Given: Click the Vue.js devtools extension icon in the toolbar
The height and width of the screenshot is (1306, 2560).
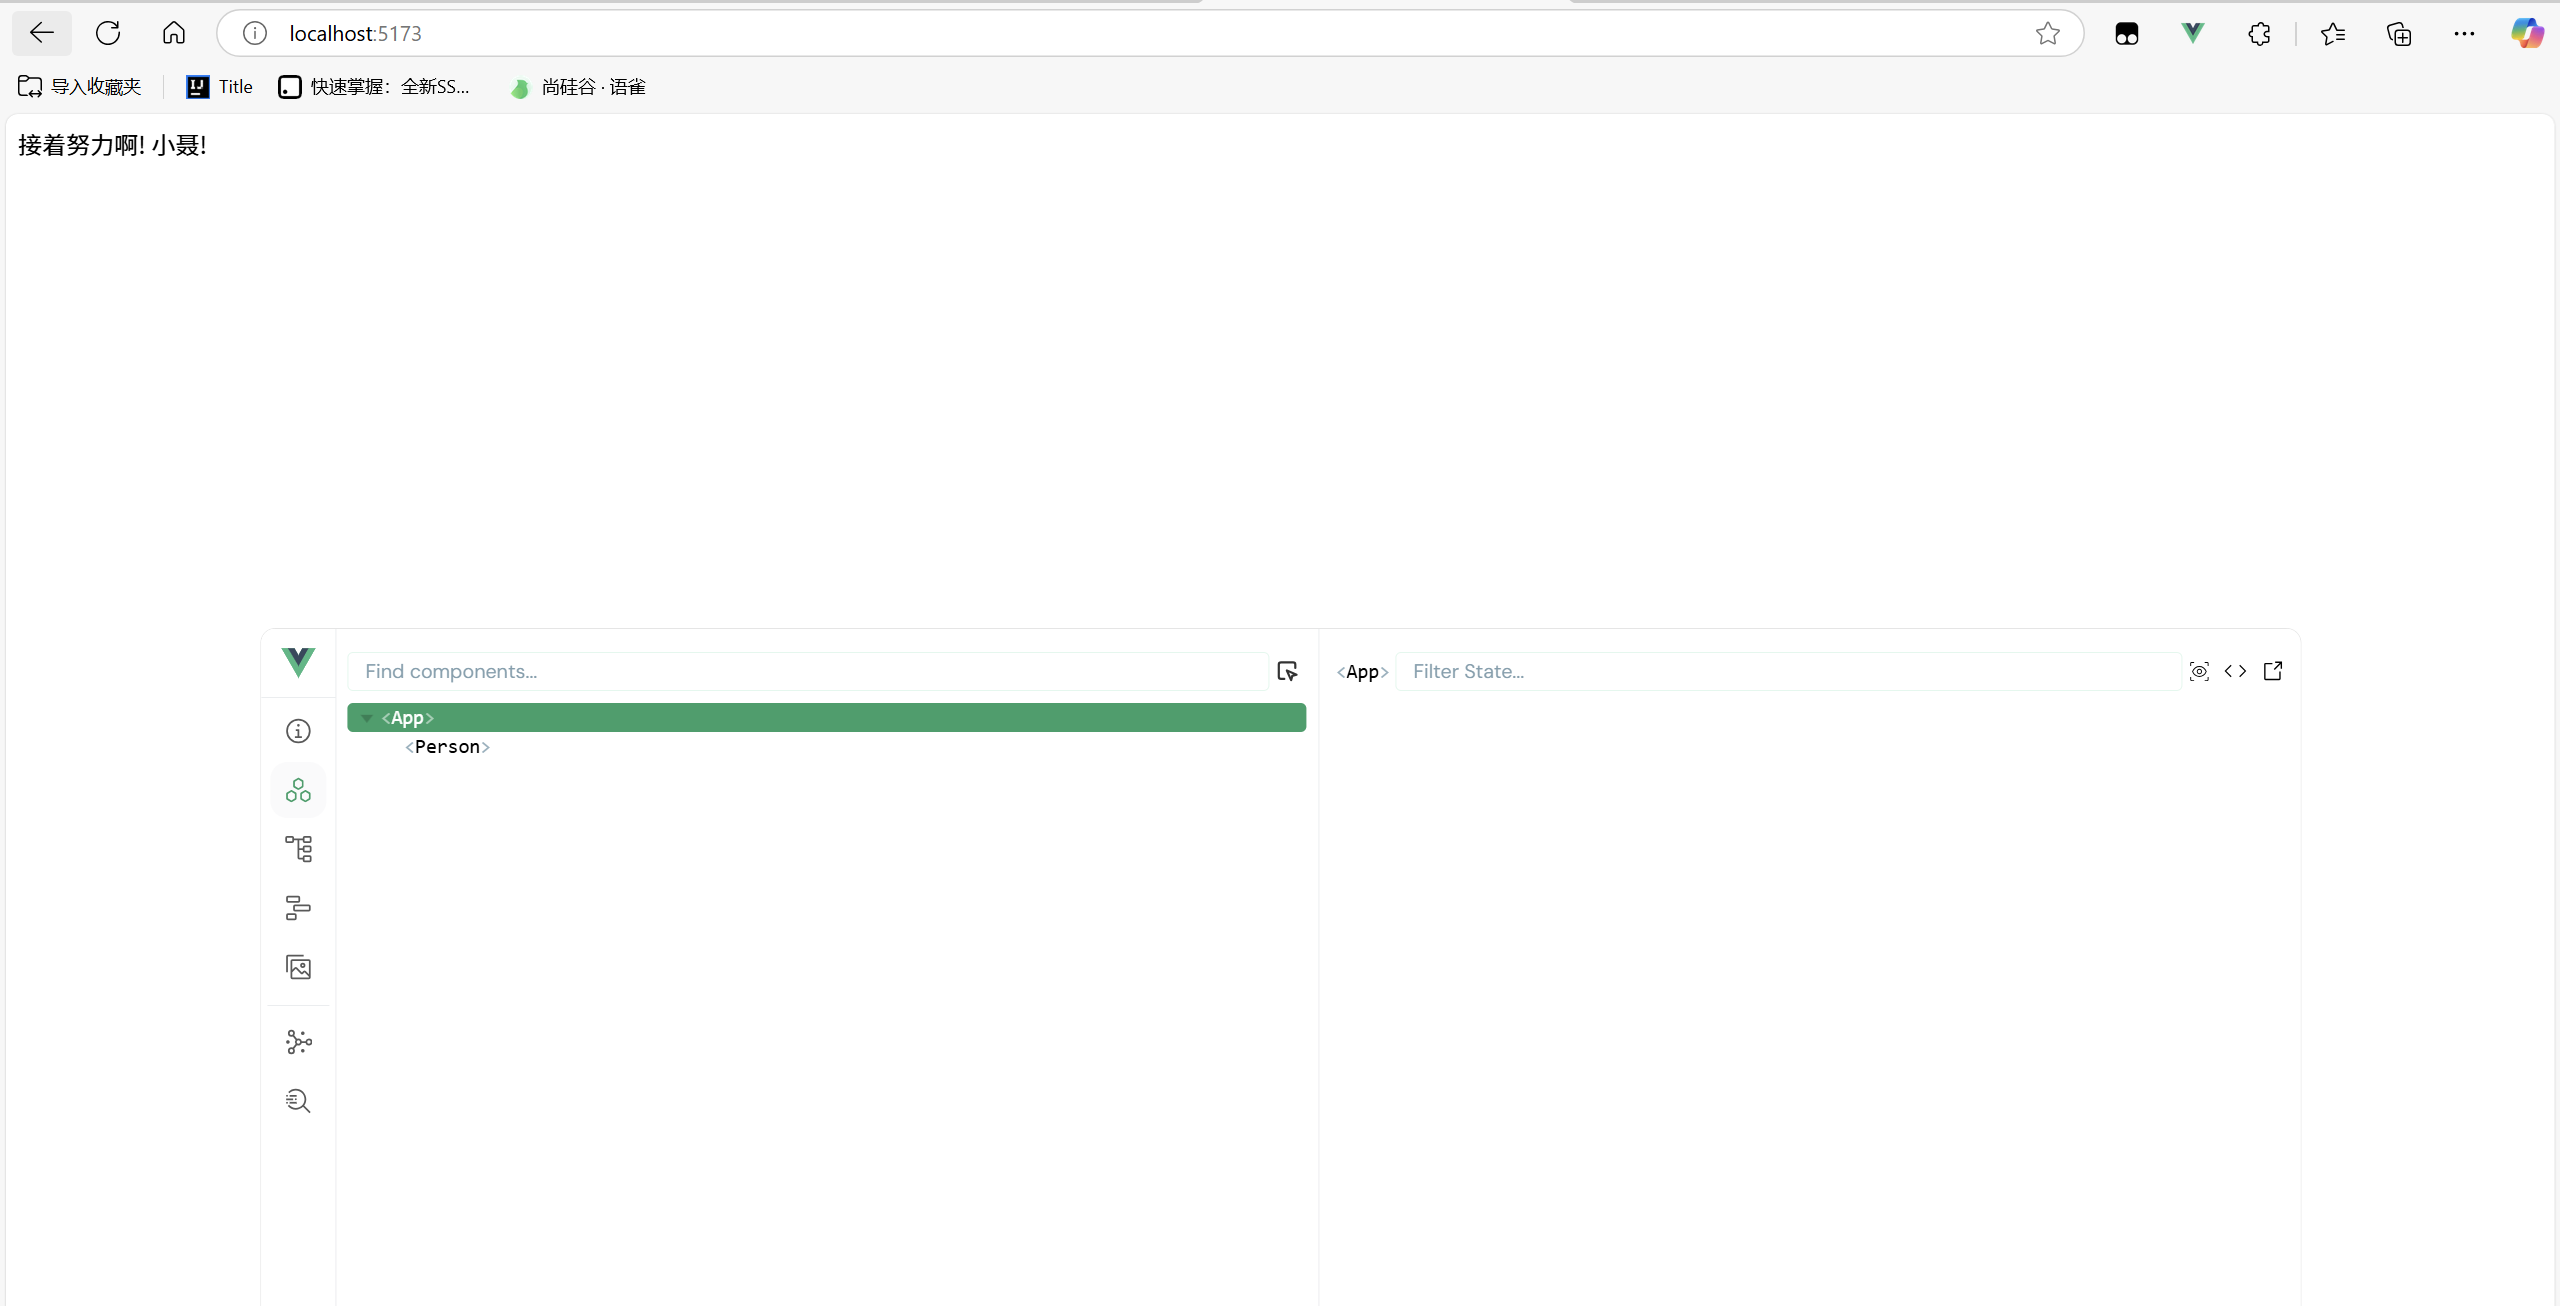Looking at the screenshot, I should pyautogui.click(x=2192, y=33).
